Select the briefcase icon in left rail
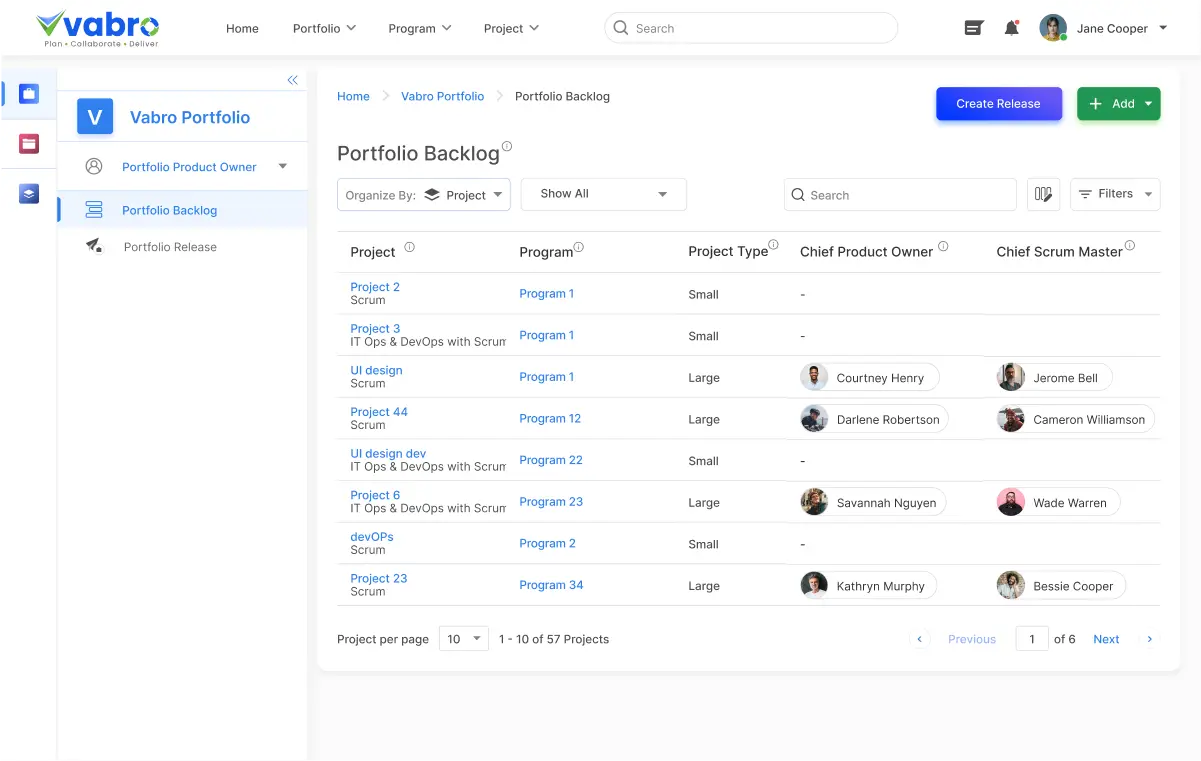The image size is (1201, 761). (x=29, y=94)
